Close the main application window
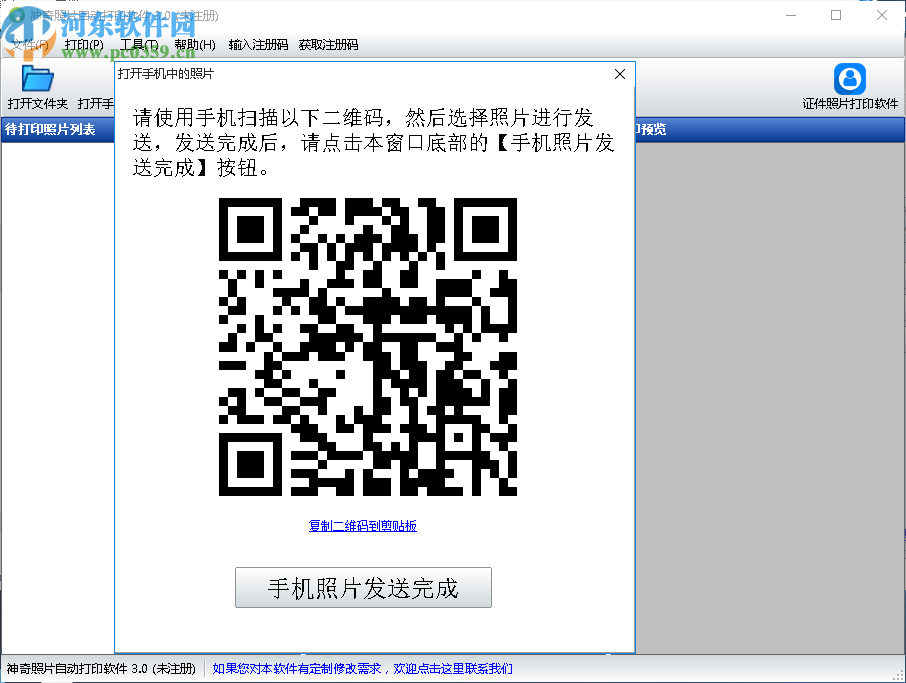The image size is (906, 683). 882,15
